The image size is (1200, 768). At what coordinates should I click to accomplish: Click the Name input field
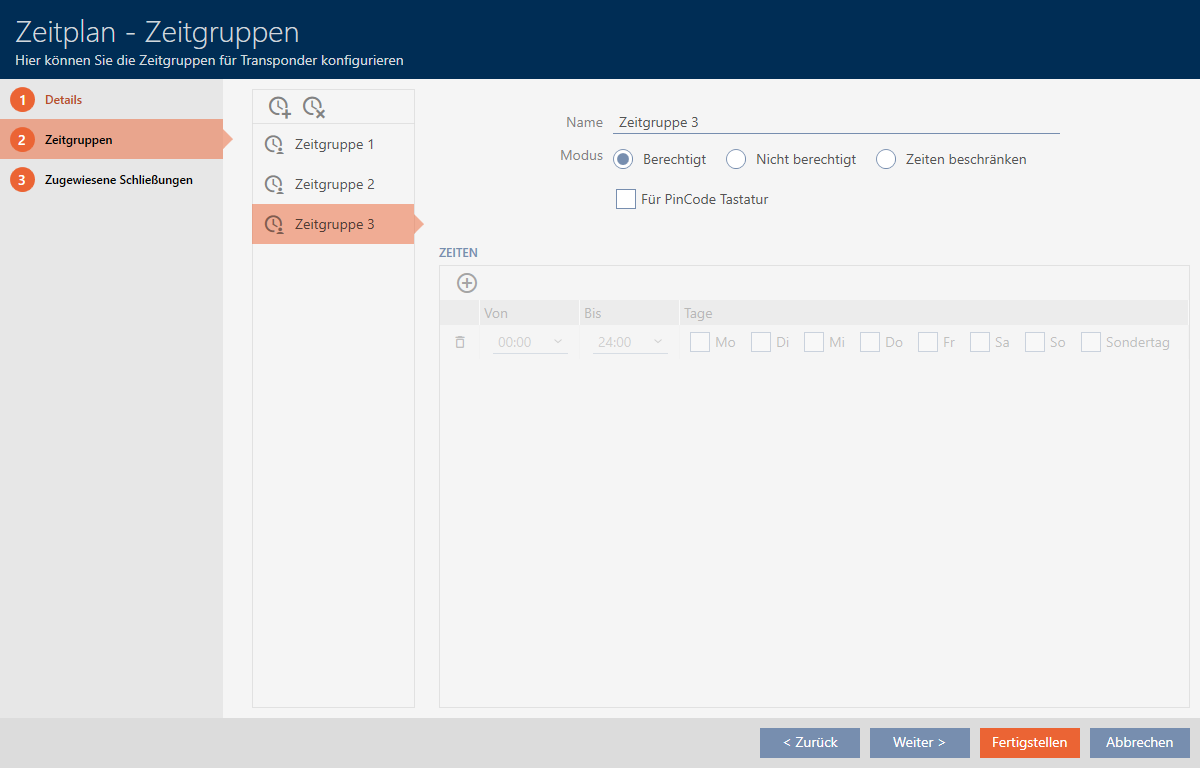[835, 123]
